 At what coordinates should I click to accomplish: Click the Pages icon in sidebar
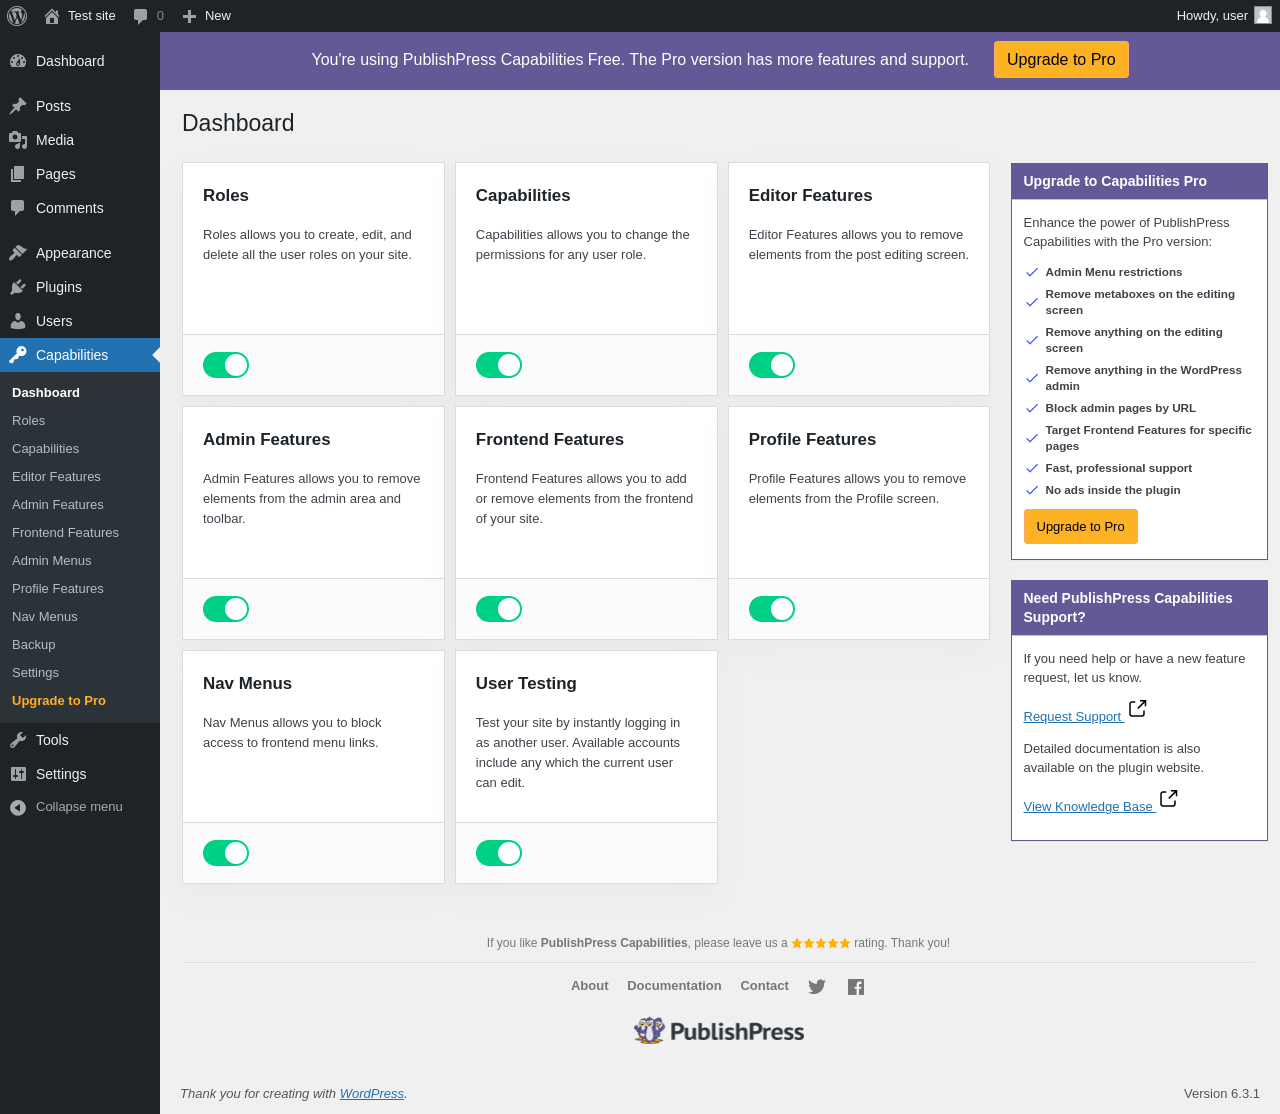[18, 174]
